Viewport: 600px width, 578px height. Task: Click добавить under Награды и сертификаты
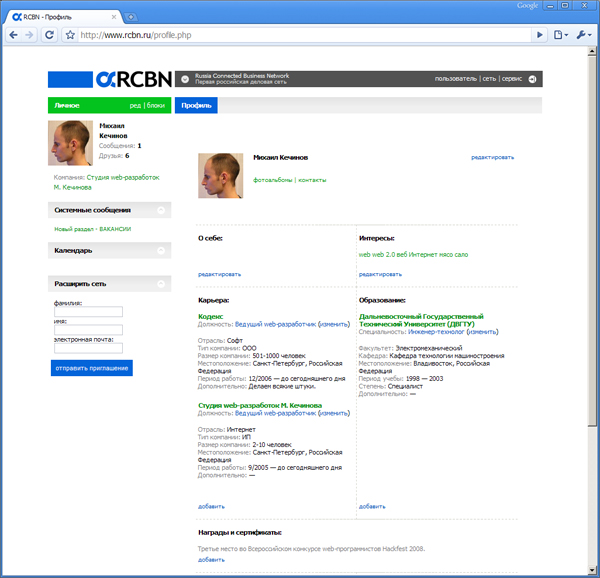211,560
